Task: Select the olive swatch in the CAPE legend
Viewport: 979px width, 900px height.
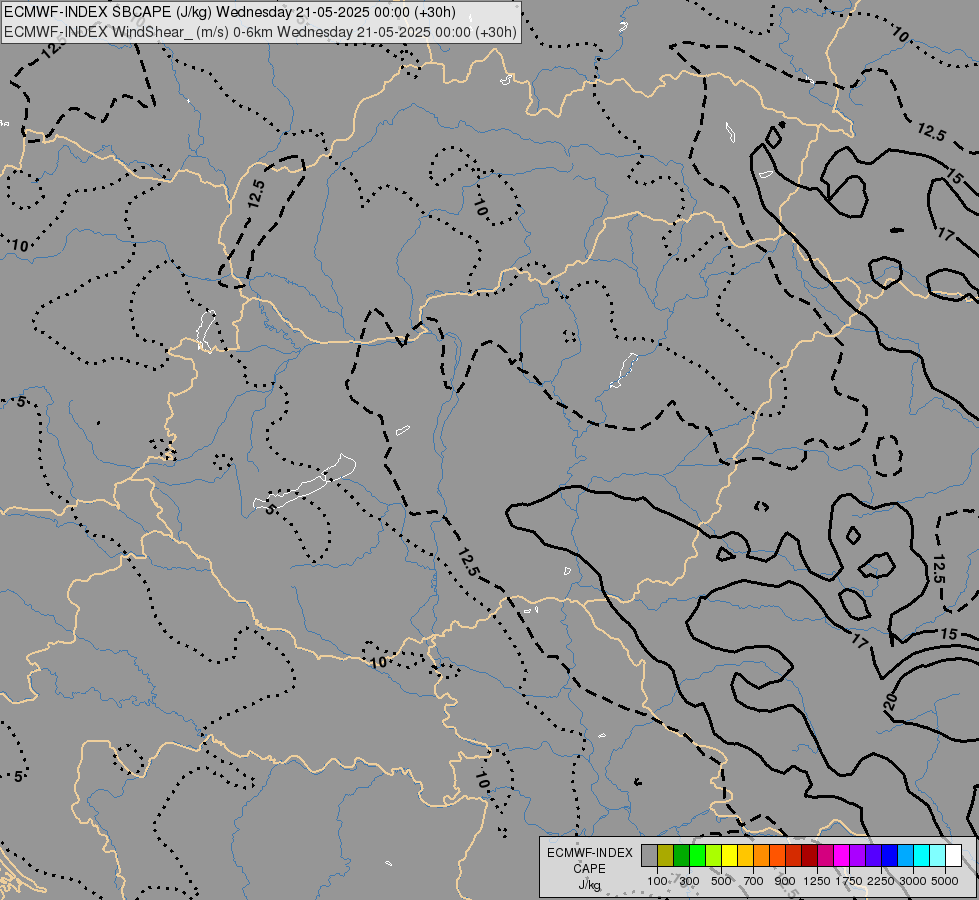Action: coord(666,855)
